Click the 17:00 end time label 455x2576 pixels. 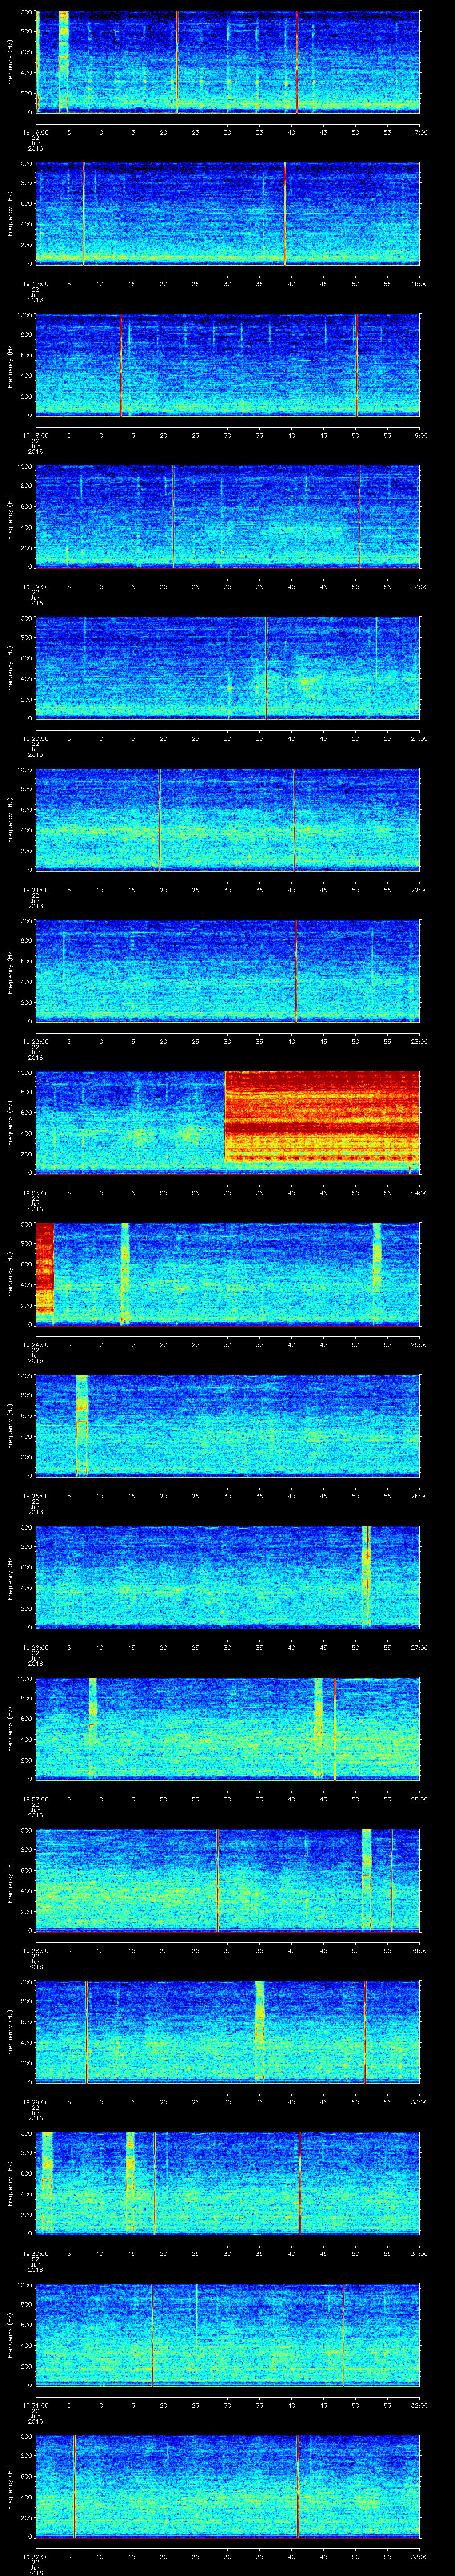coord(419,132)
